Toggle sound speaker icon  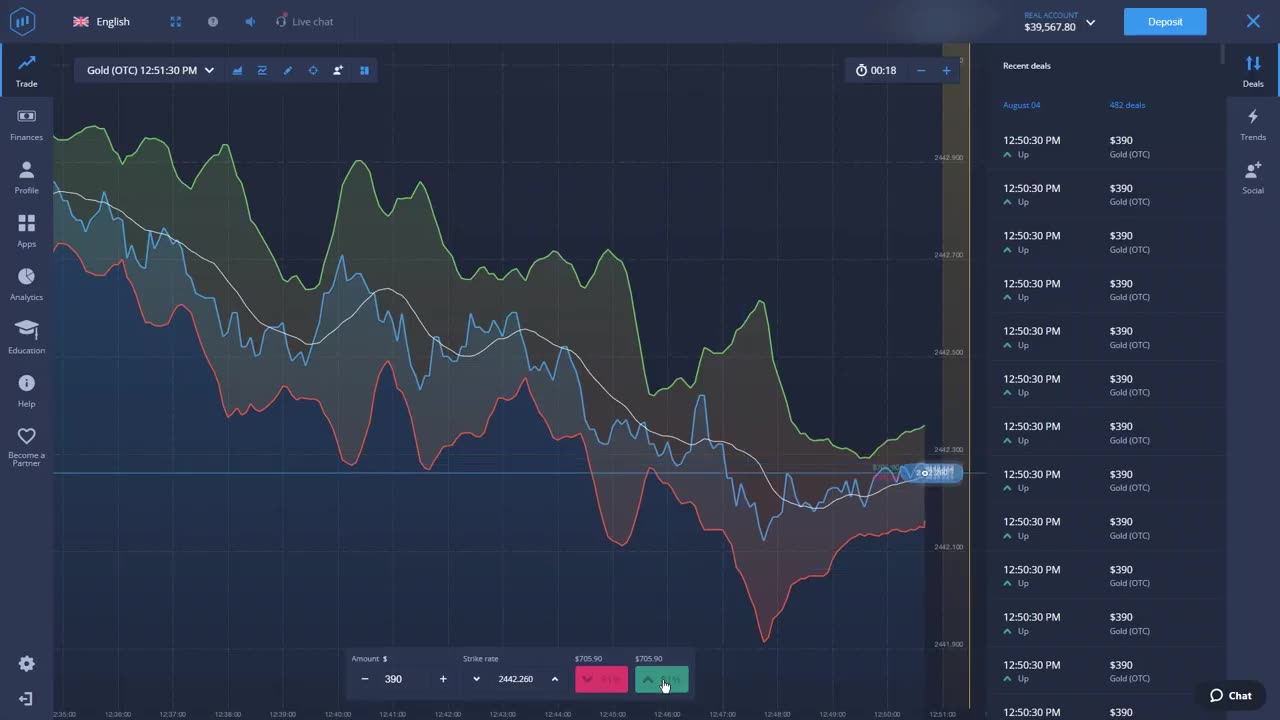click(x=250, y=21)
